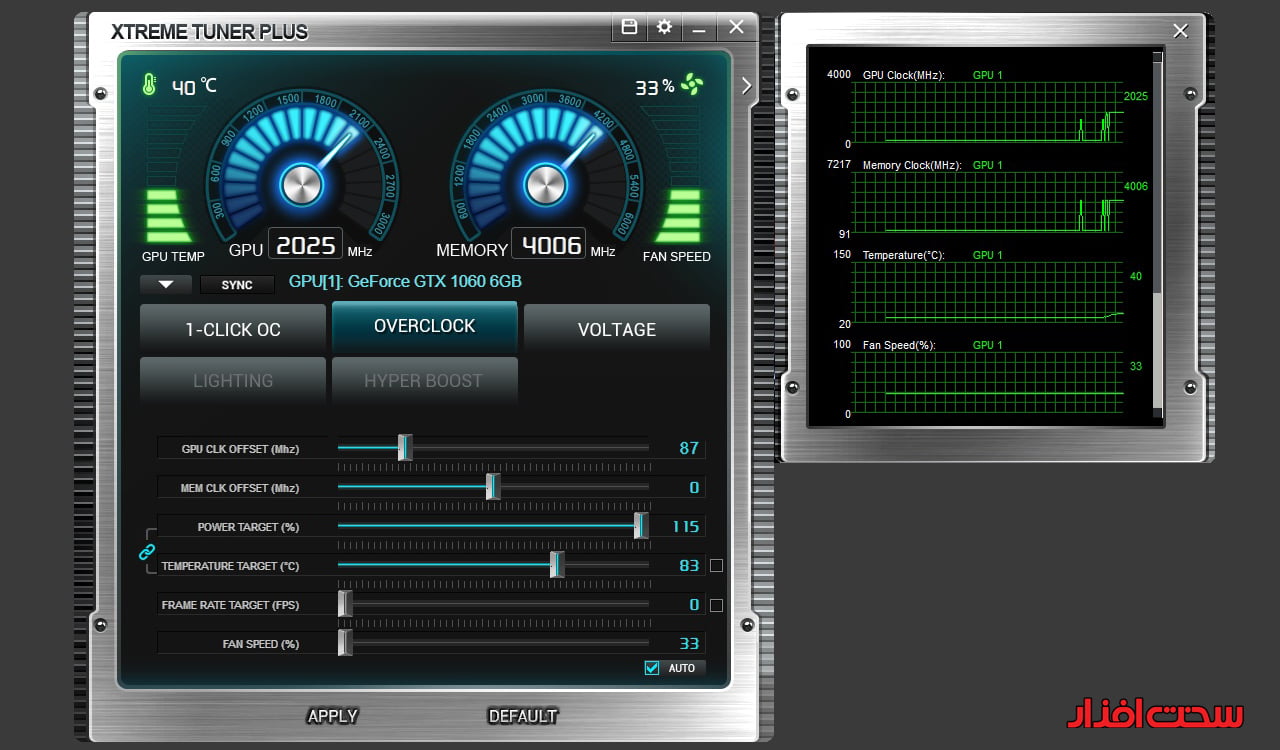Enable the Temperature Target priority checkbox

click(x=716, y=566)
